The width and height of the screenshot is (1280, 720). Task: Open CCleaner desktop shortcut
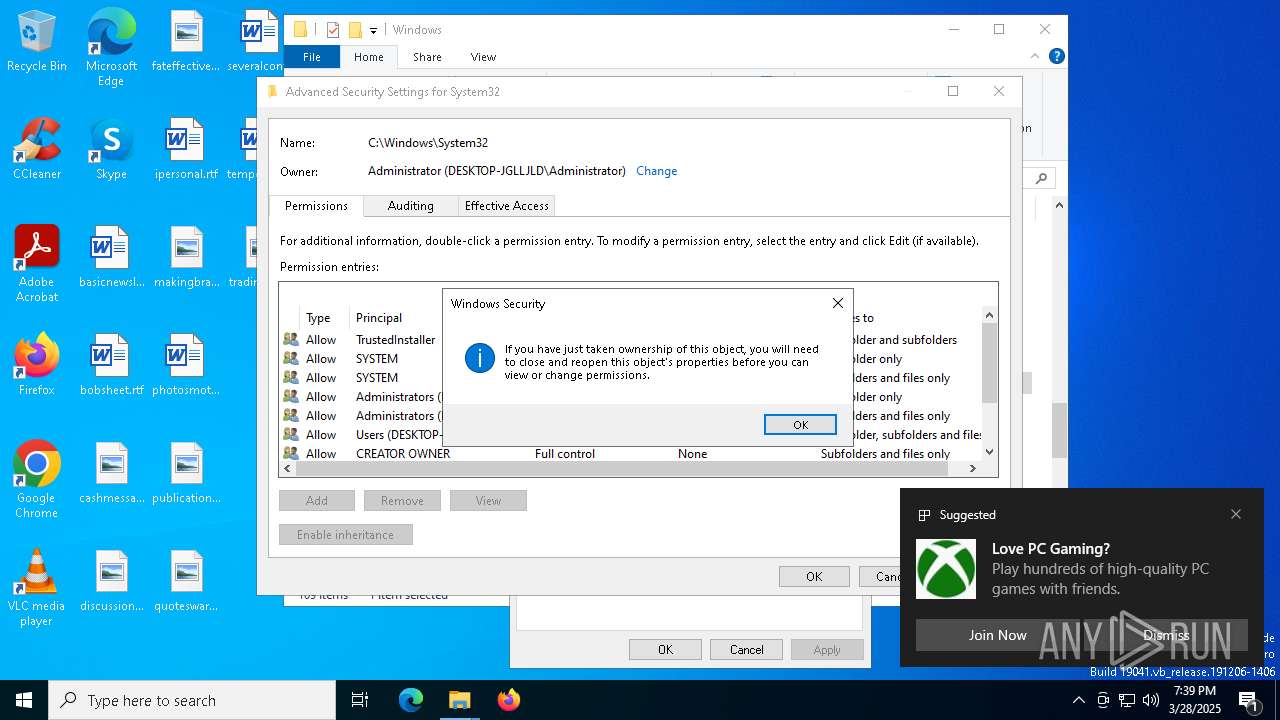pyautogui.click(x=37, y=148)
